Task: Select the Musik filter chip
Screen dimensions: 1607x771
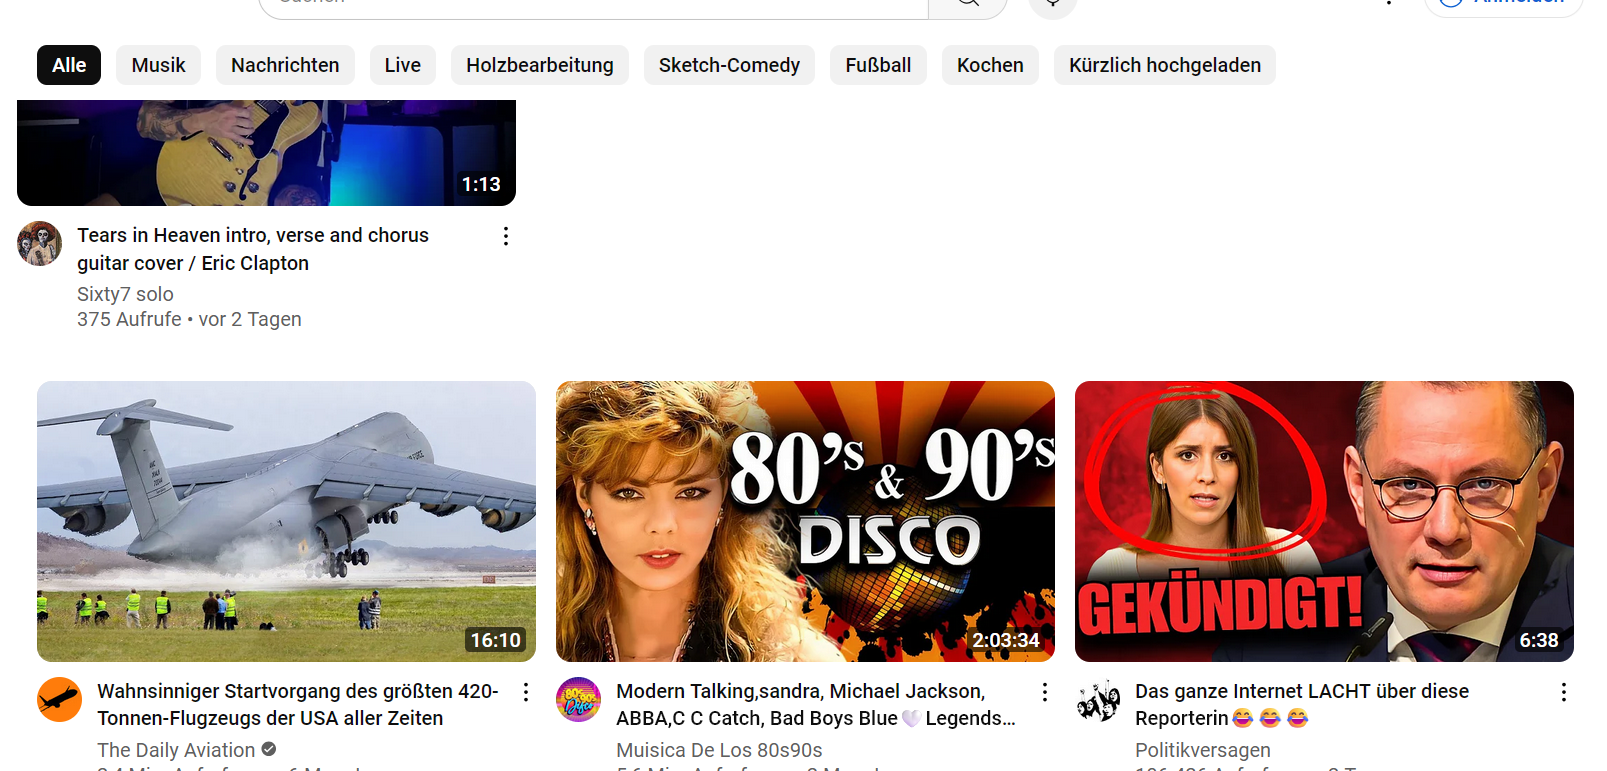Action: click(x=158, y=65)
